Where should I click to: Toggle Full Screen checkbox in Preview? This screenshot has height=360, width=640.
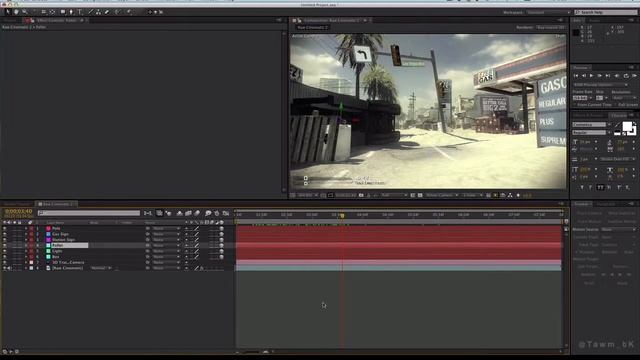point(616,105)
